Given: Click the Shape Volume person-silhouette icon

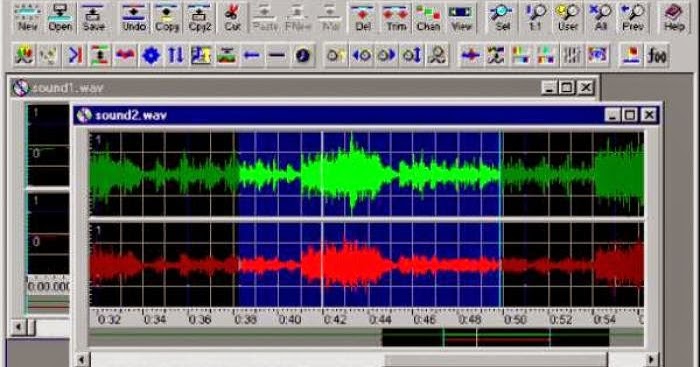Looking at the screenshot, I should click(437, 55).
